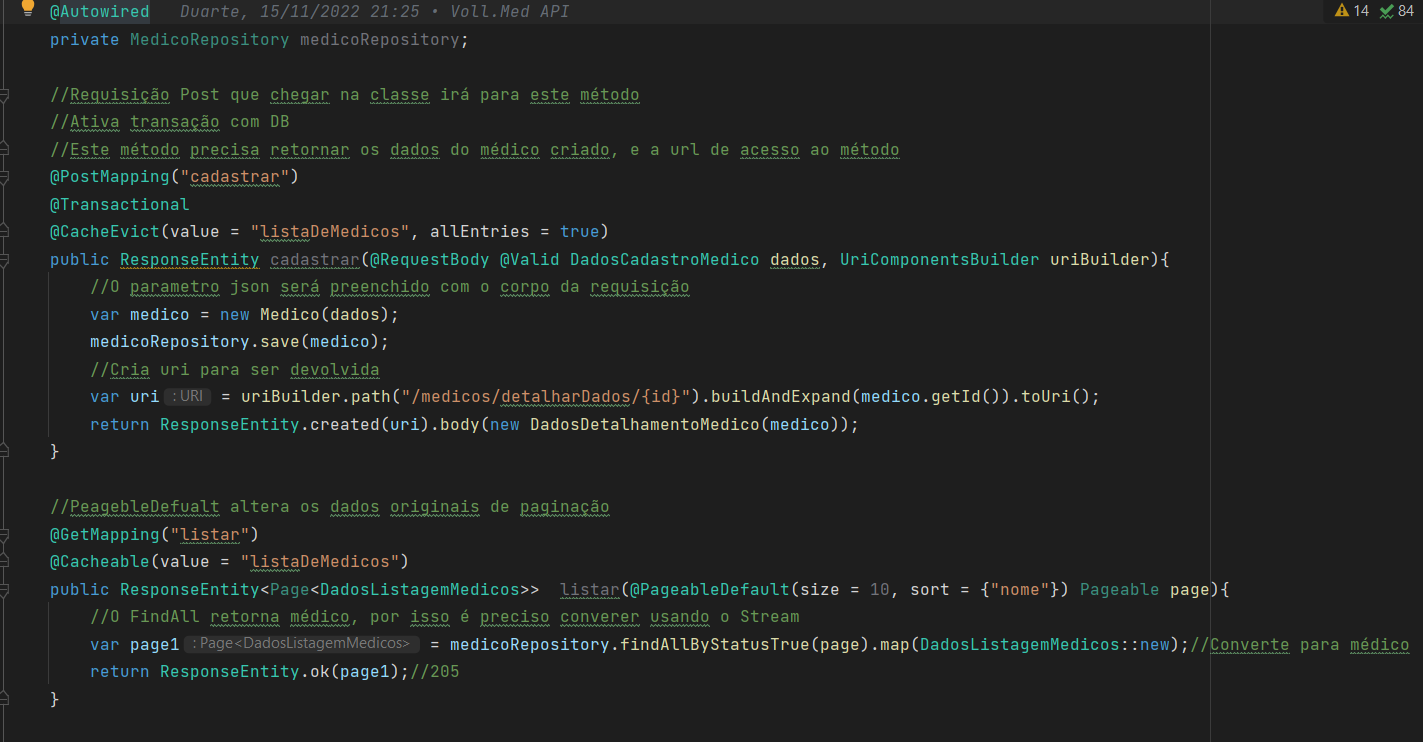
Task: Click DadosListagemMedicos::new method reference
Action: click(x=1045, y=644)
